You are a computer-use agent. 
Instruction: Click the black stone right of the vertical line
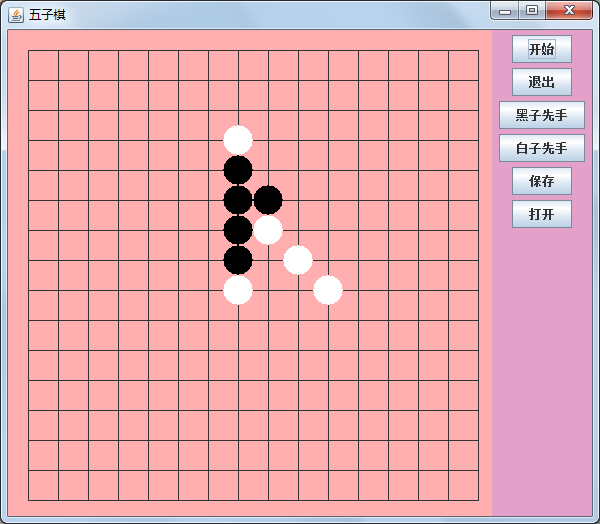pyautogui.click(x=268, y=200)
